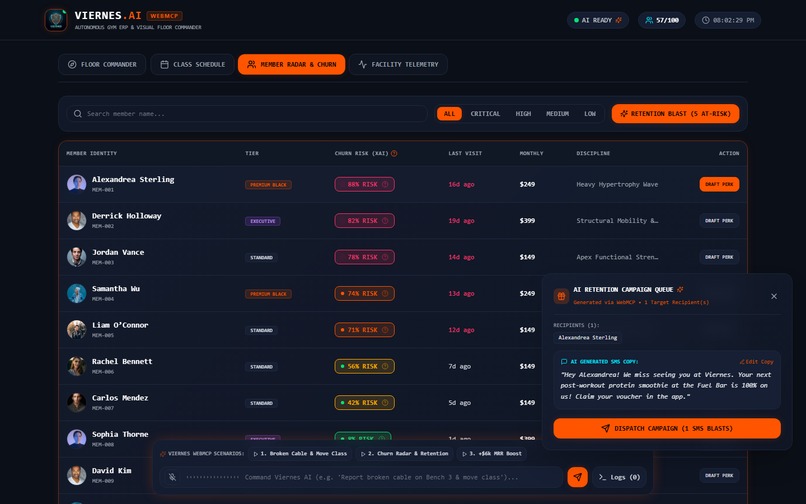Screen dimensions: 806x504
Task: Edit the AI generated SMS copy
Action: point(756,362)
